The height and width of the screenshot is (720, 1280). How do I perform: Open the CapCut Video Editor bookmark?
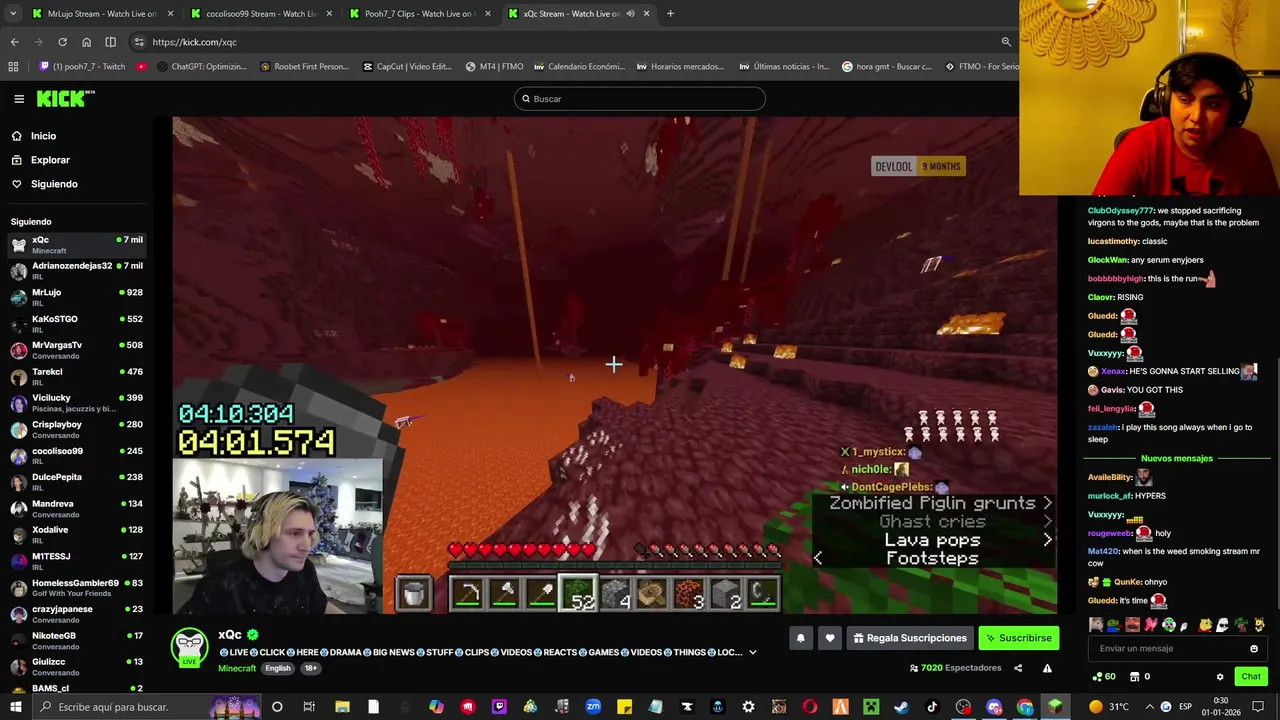[x=407, y=67]
